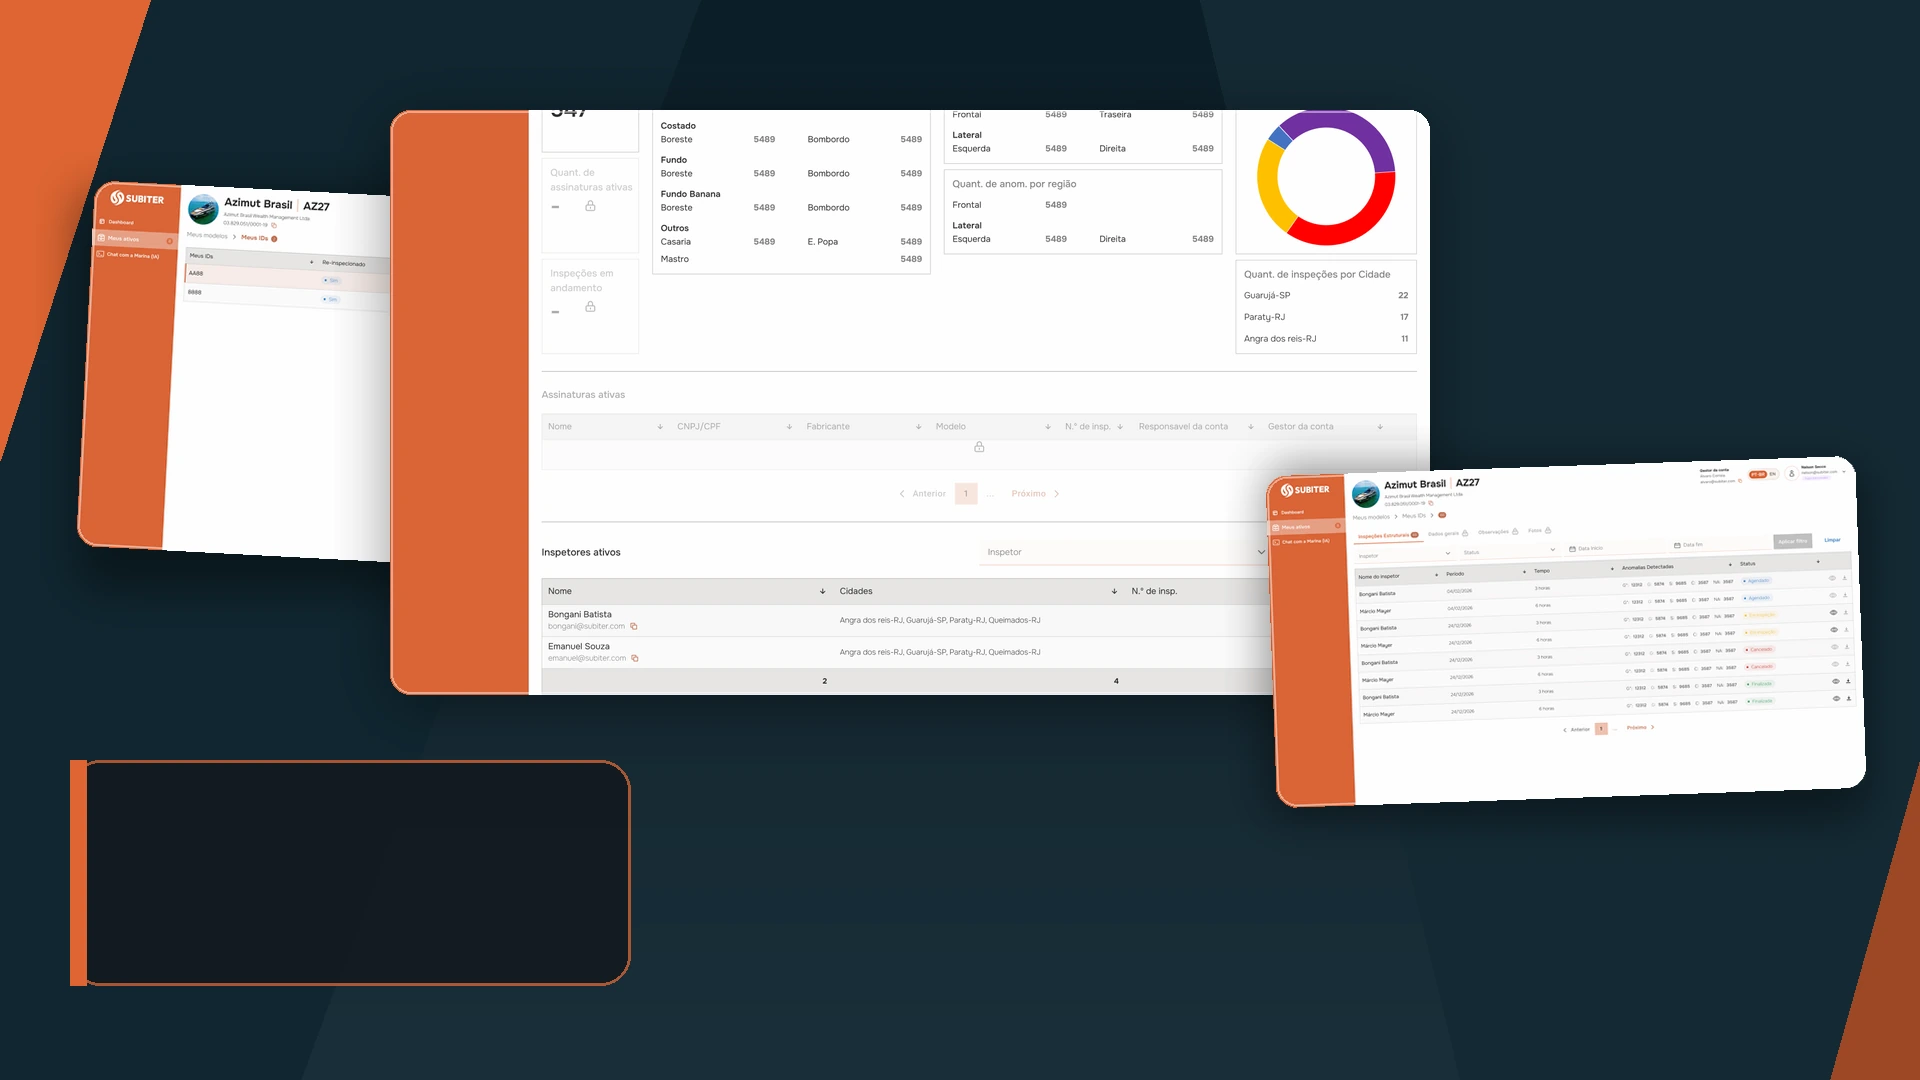Switch to the Dados gerais tab
This screenshot has height=1080, width=1920.
(x=1448, y=534)
